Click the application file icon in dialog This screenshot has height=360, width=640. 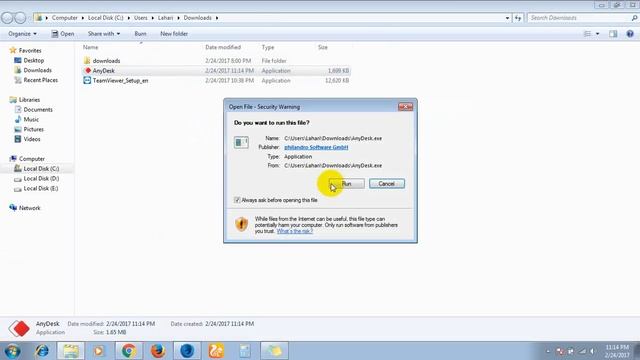coord(241,142)
